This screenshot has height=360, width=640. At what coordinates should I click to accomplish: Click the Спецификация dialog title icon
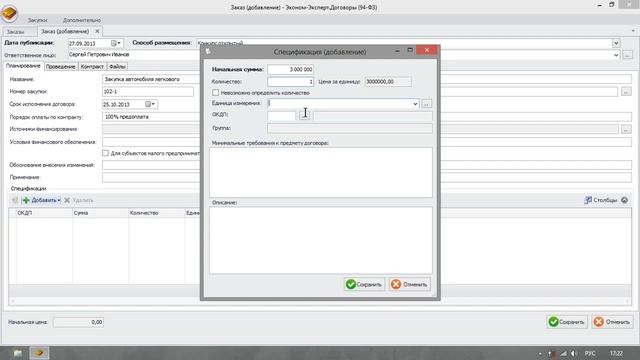tap(208, 51)
